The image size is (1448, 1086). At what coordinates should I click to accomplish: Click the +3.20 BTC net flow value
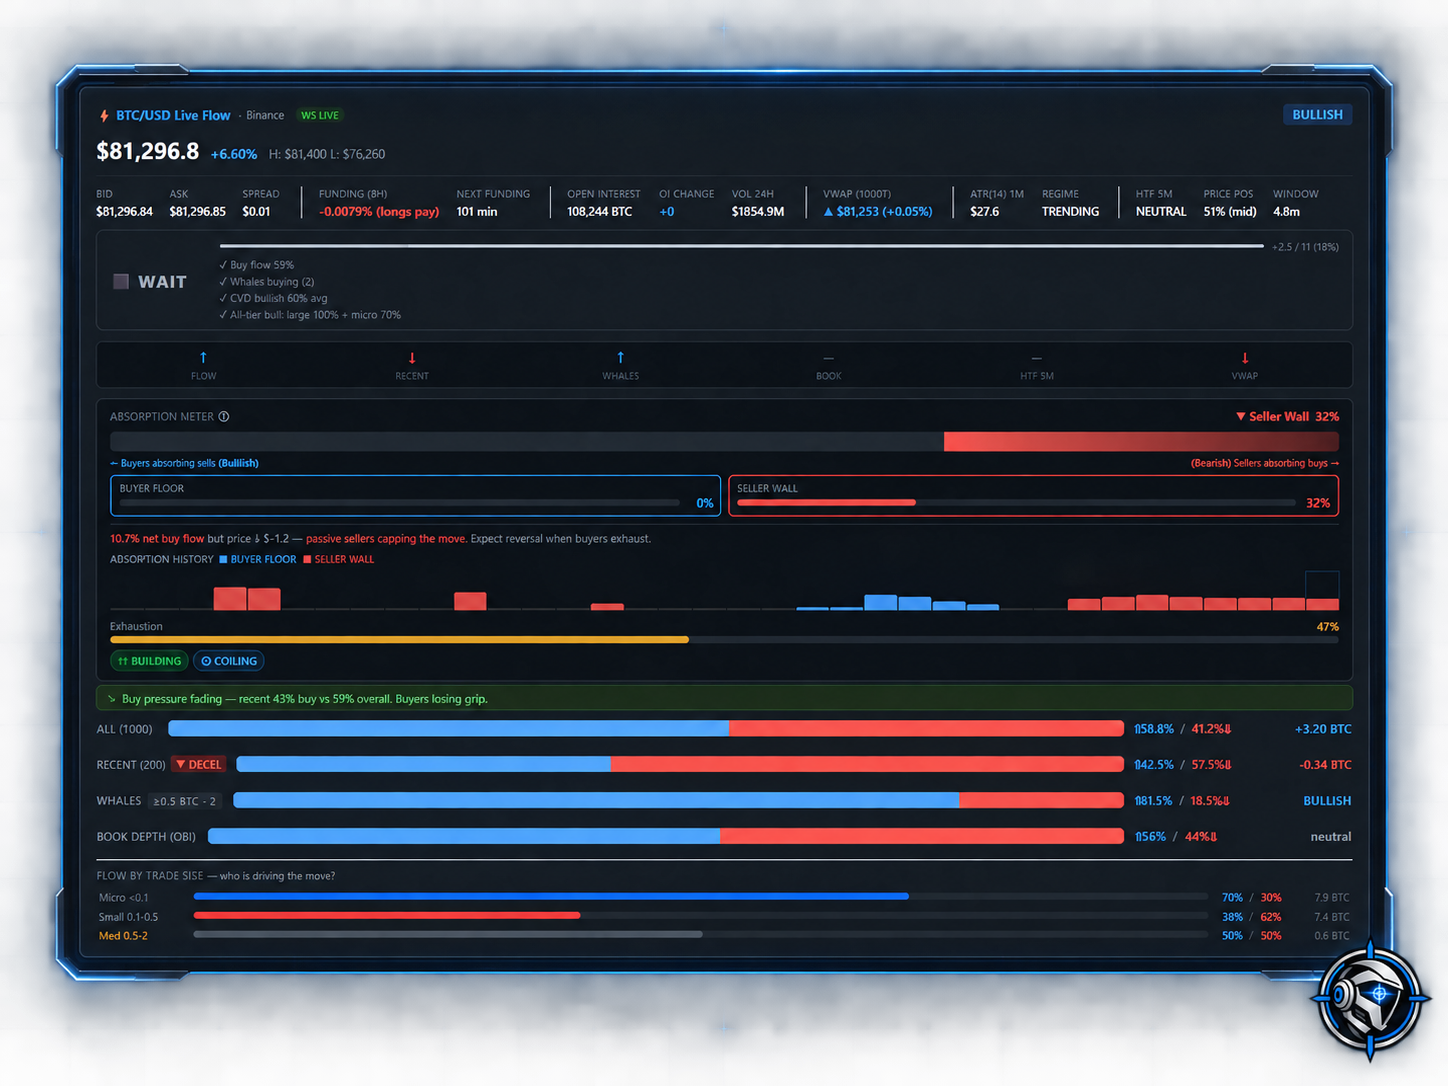click(x=1322, y=729)
